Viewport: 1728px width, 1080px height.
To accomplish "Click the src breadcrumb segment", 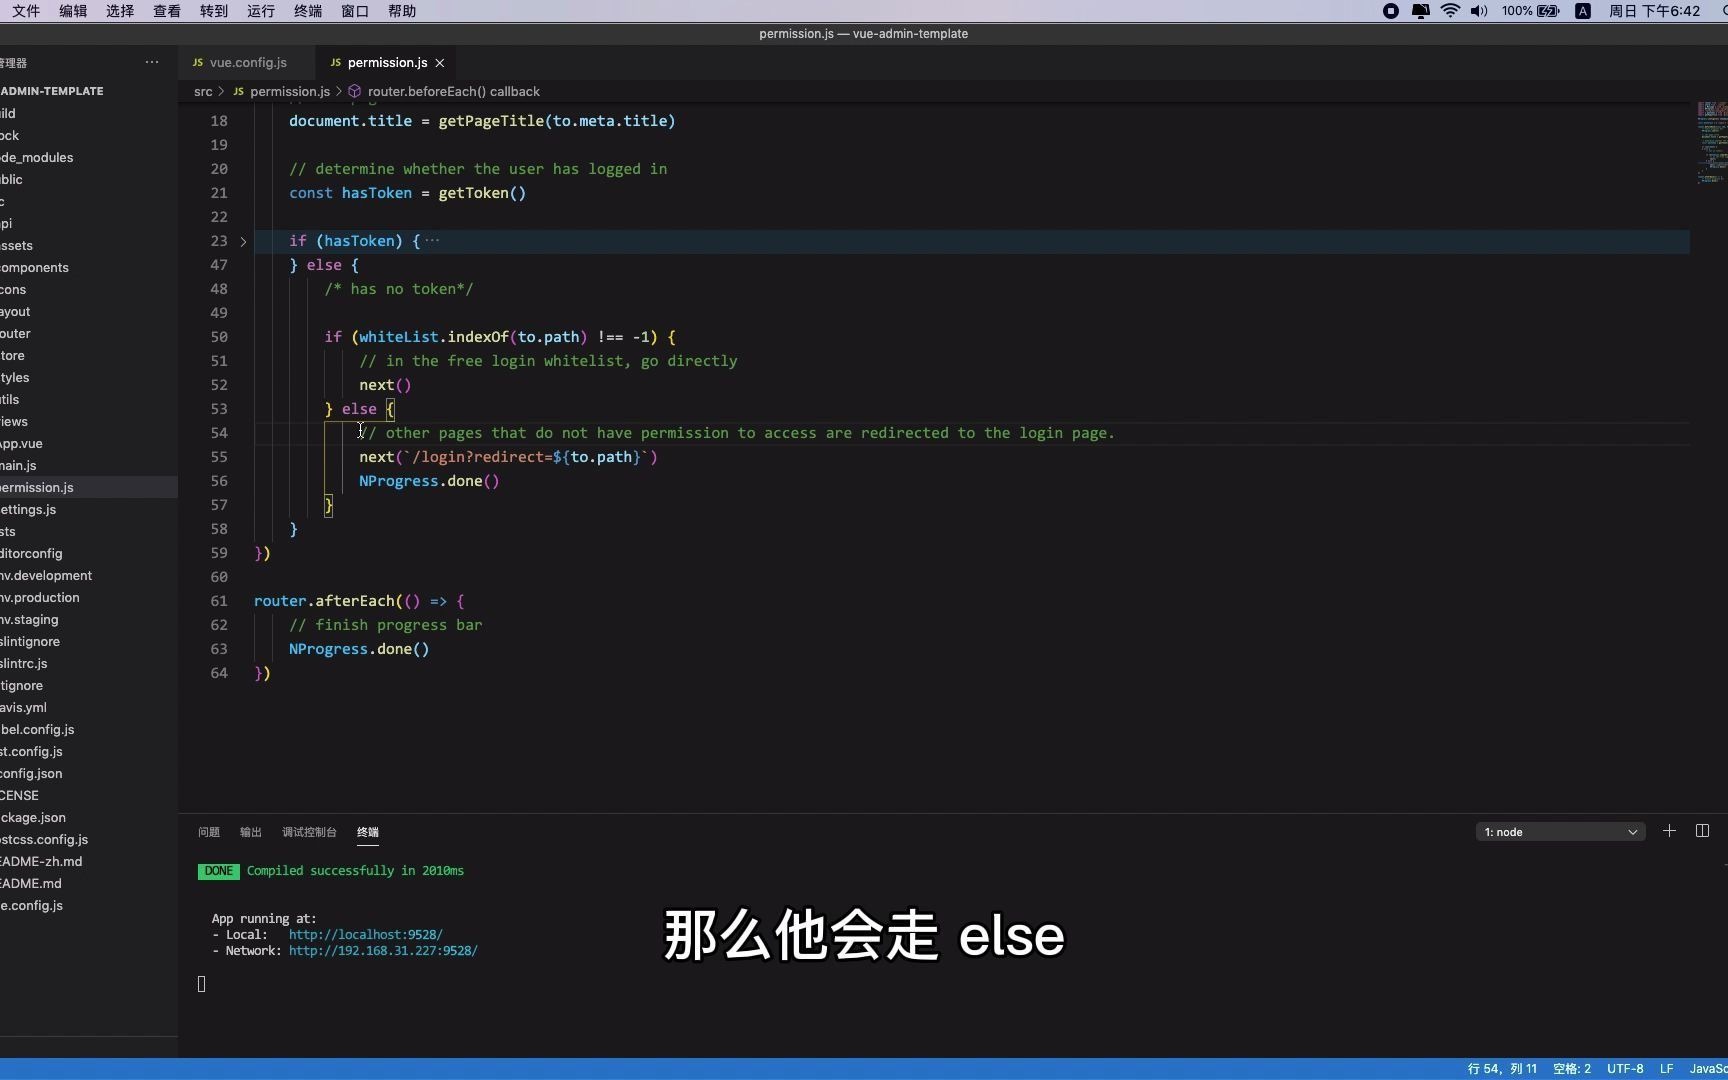I will 203,91.
